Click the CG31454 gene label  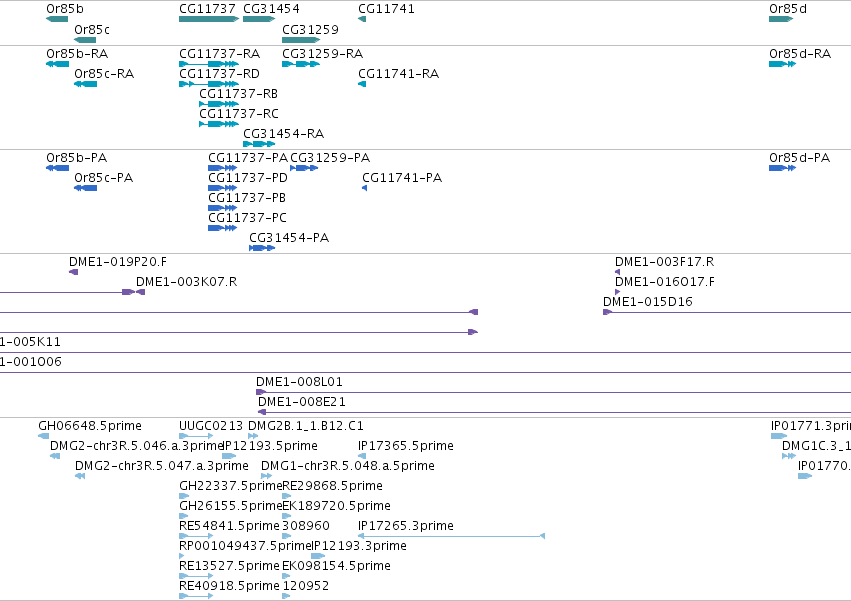pyautogui.click(x=271, y=9)
